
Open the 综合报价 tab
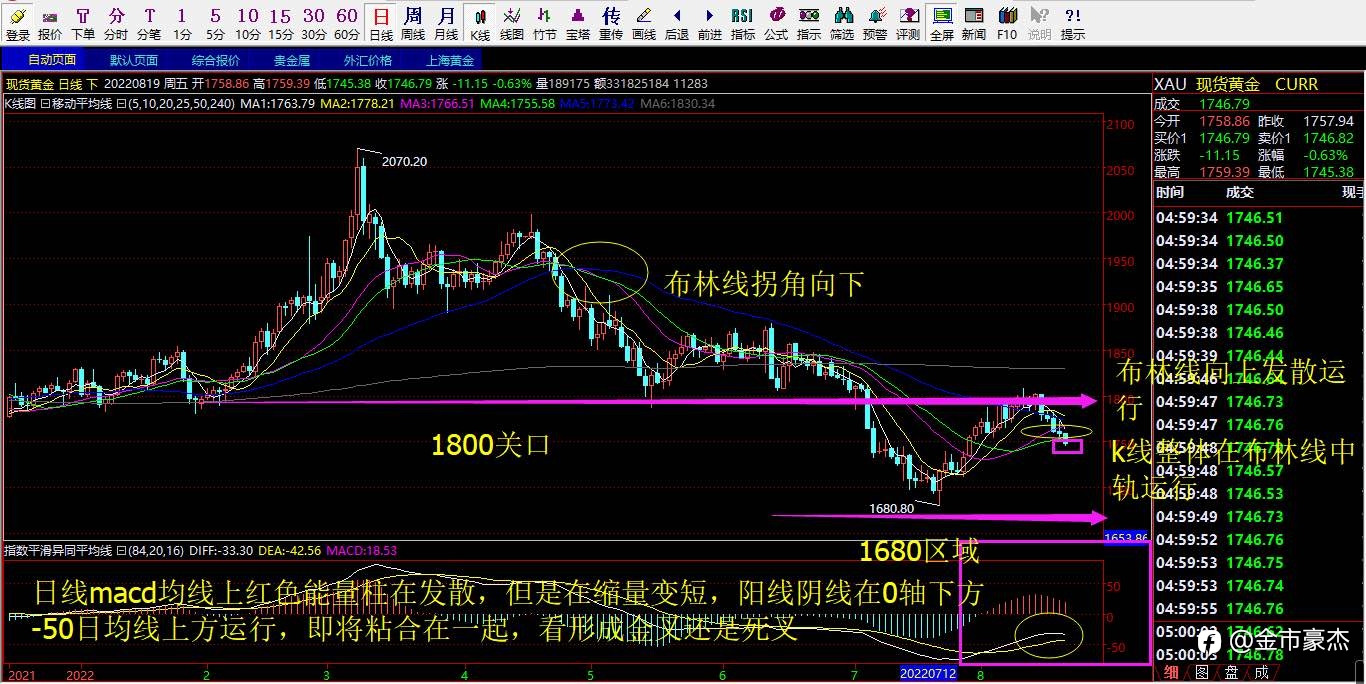(216, 60)
